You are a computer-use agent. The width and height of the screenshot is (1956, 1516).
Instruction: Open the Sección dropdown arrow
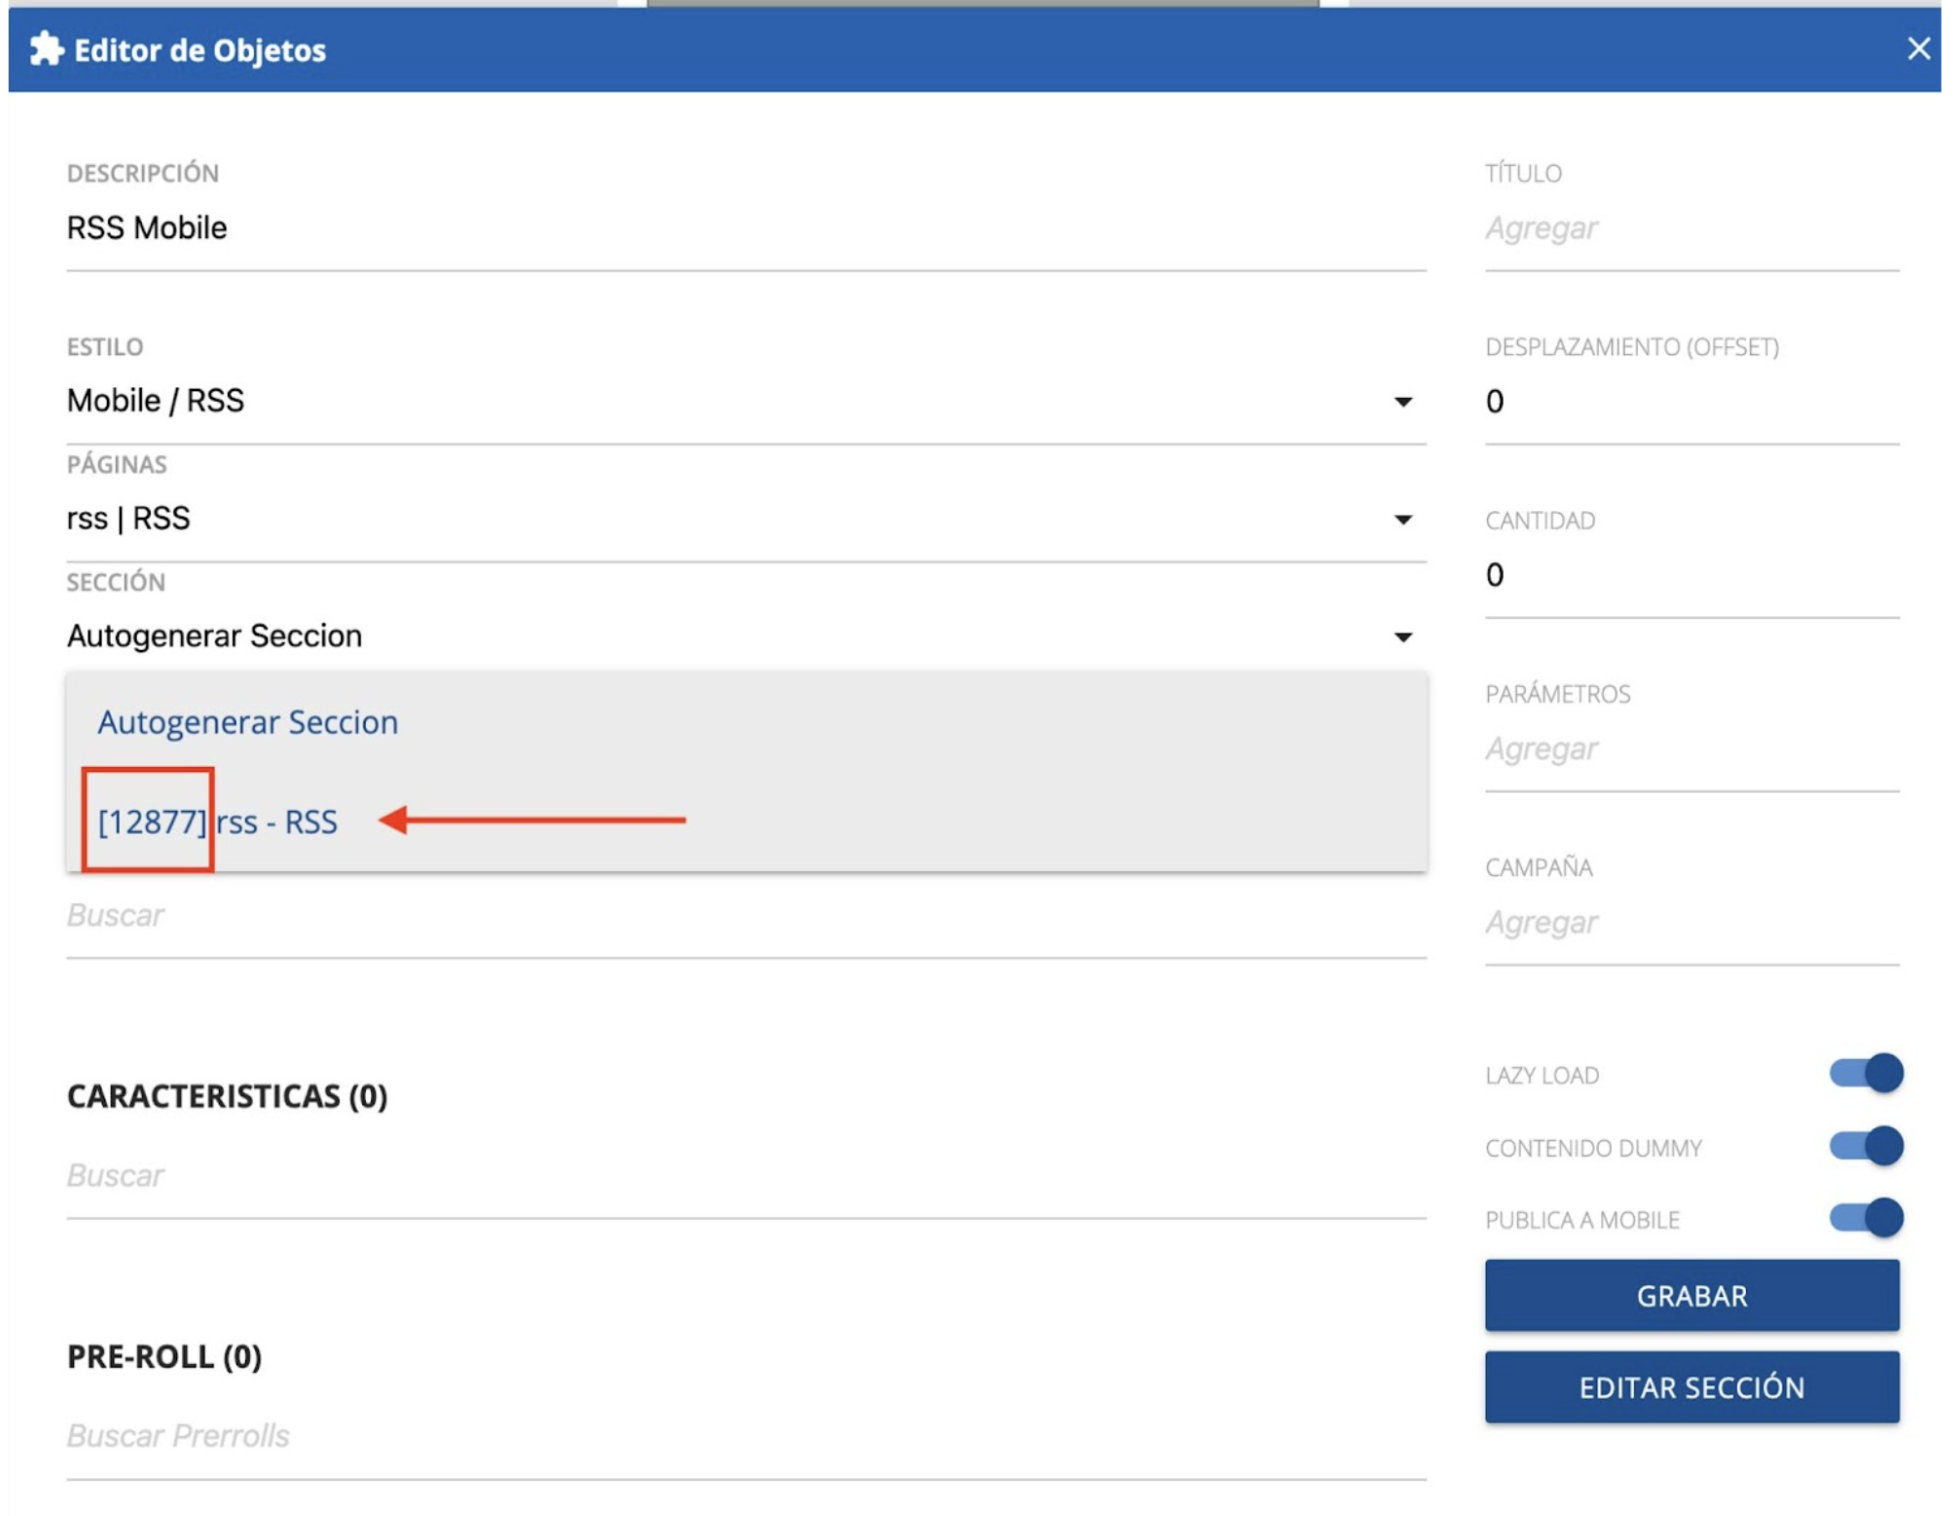coord(1403,637)
